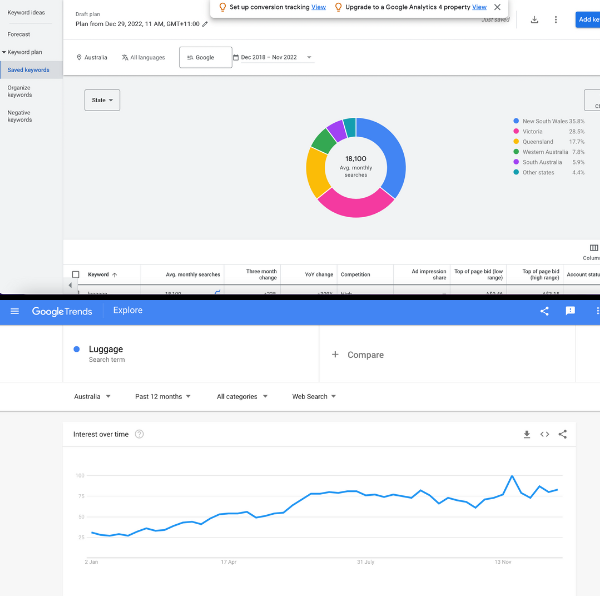Open the State breakdown dropdown
This screenshot has width=600, height=600.
102,100
